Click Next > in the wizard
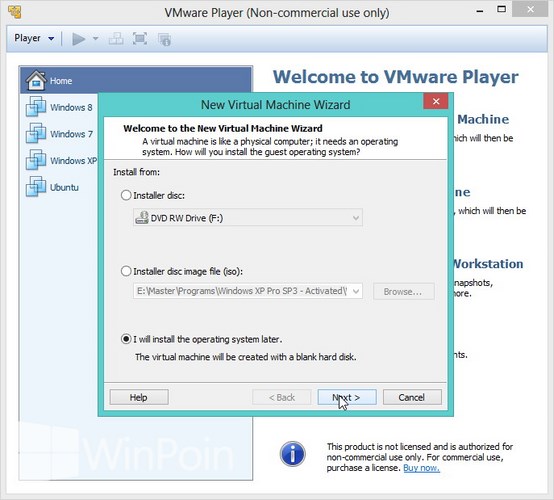 coord(347,397)
